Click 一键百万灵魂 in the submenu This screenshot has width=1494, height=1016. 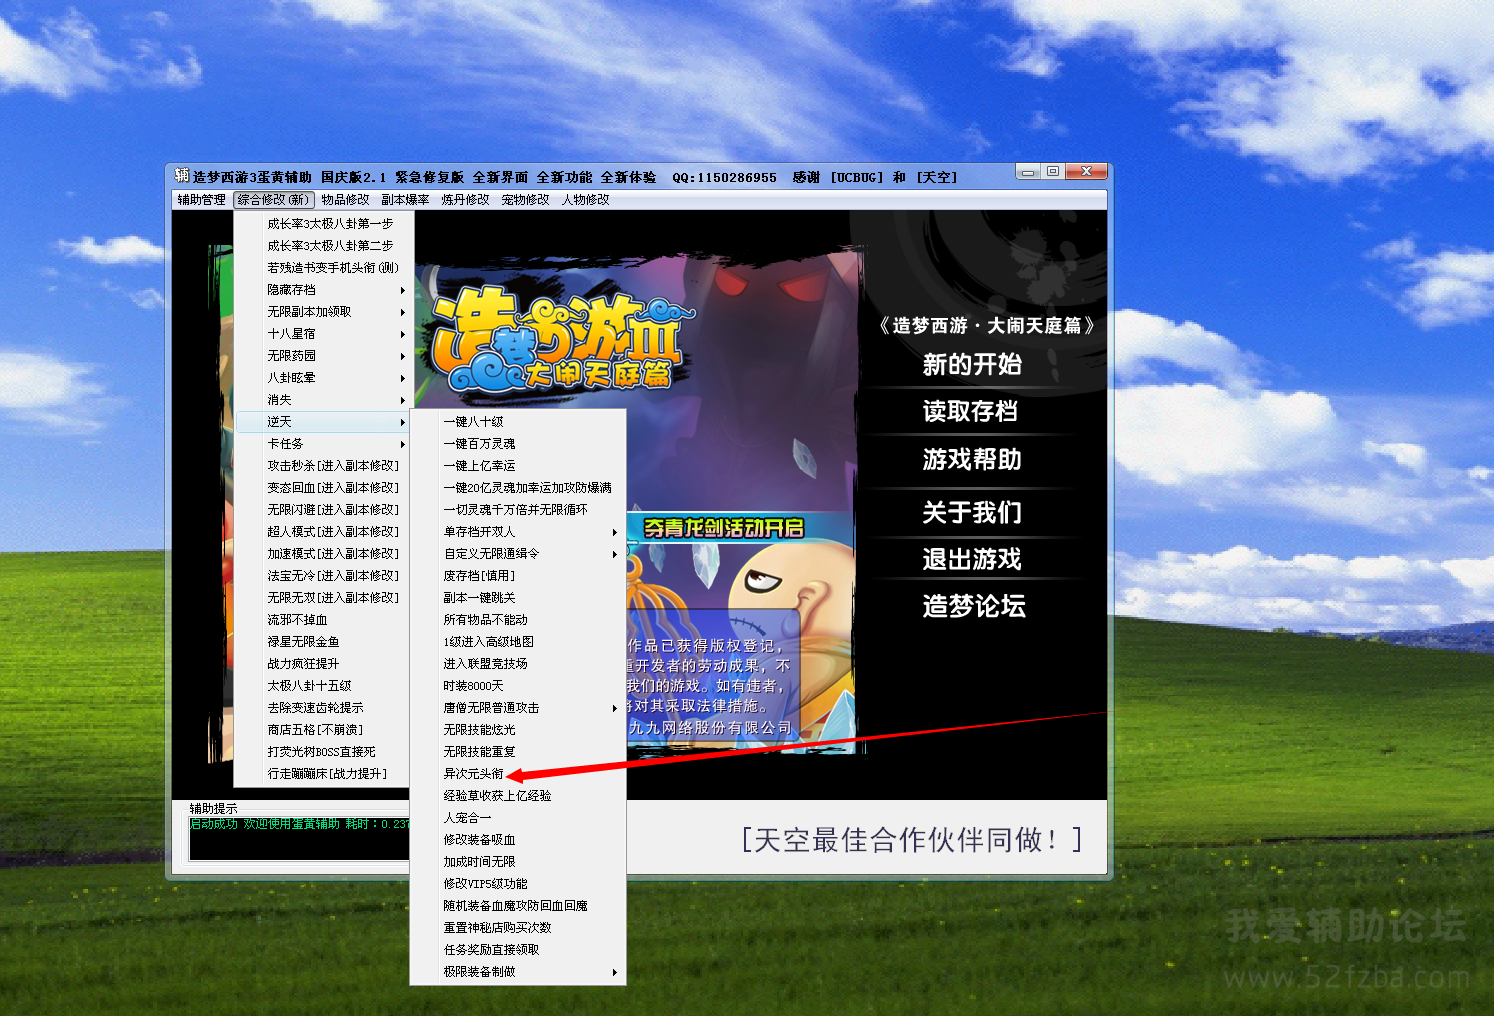(518, 444)
